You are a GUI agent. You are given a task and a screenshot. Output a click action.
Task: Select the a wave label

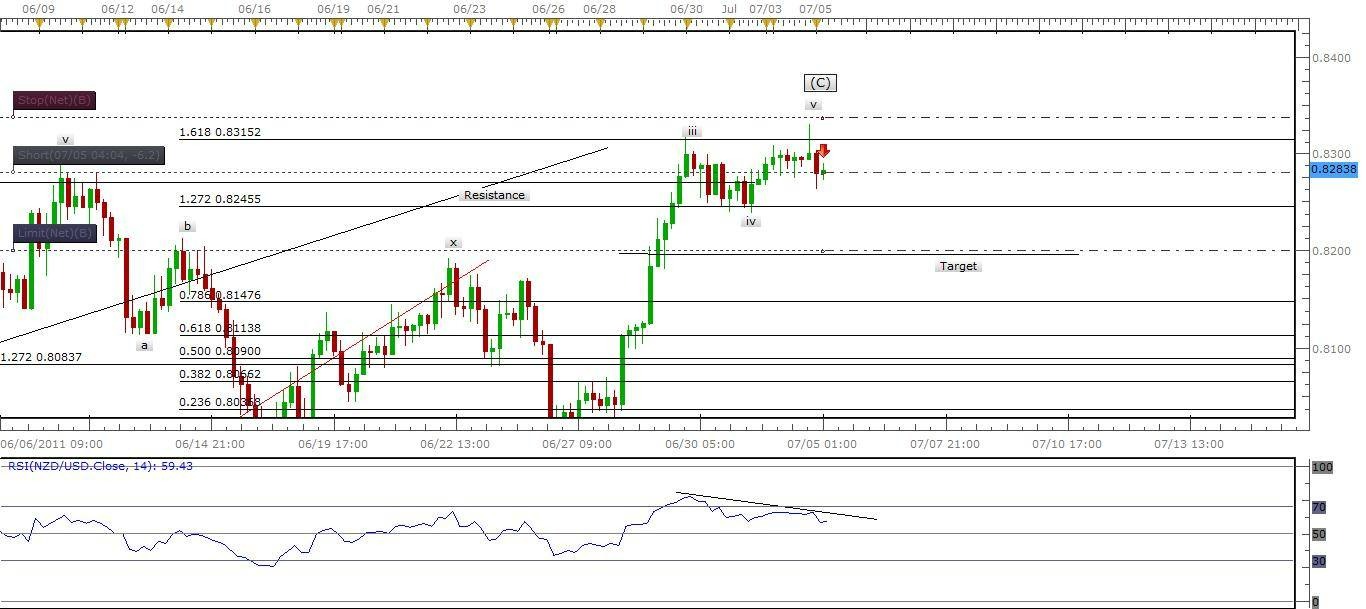(144, 346)
